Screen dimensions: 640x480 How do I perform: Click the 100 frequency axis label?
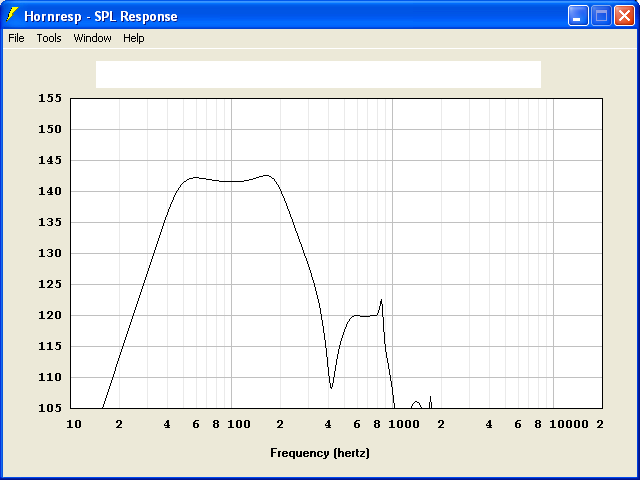click(x=239, y=424)
